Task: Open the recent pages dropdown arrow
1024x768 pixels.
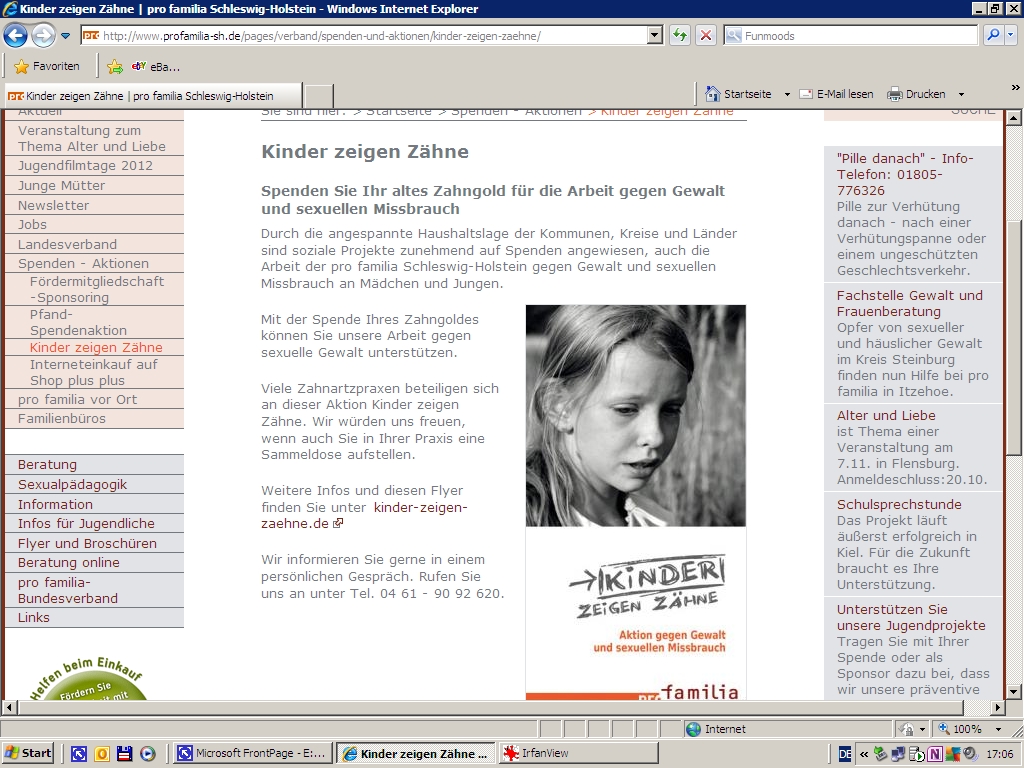Action: [x=65, y=36]
